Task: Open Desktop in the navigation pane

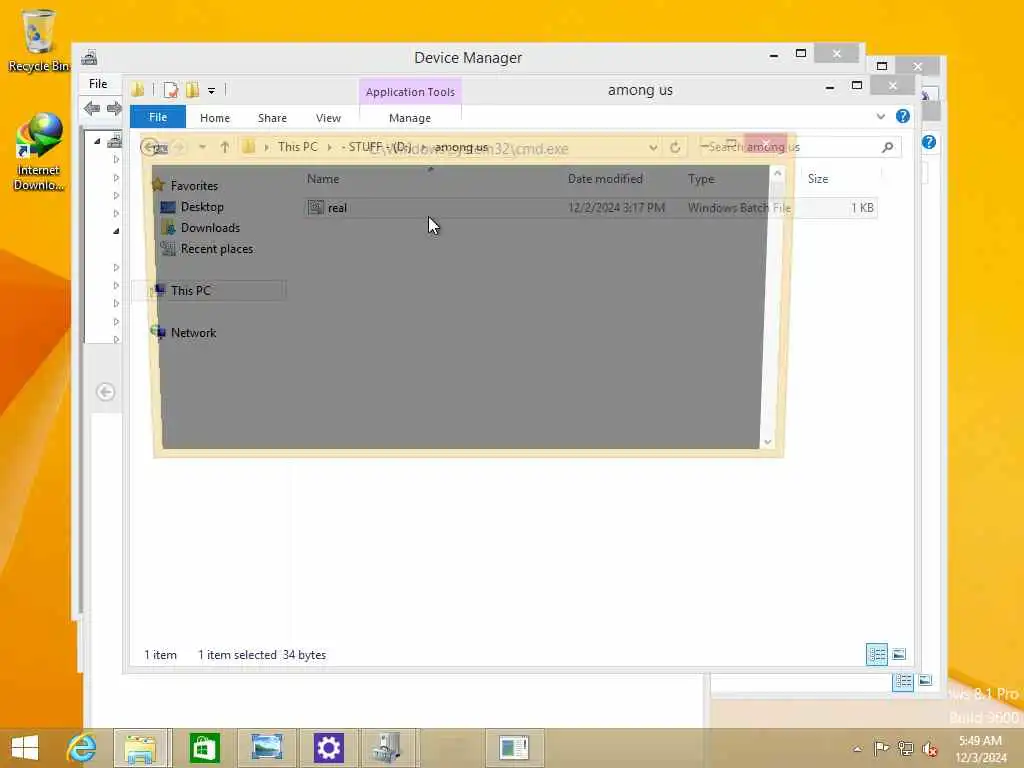Action: coord(202,207)
